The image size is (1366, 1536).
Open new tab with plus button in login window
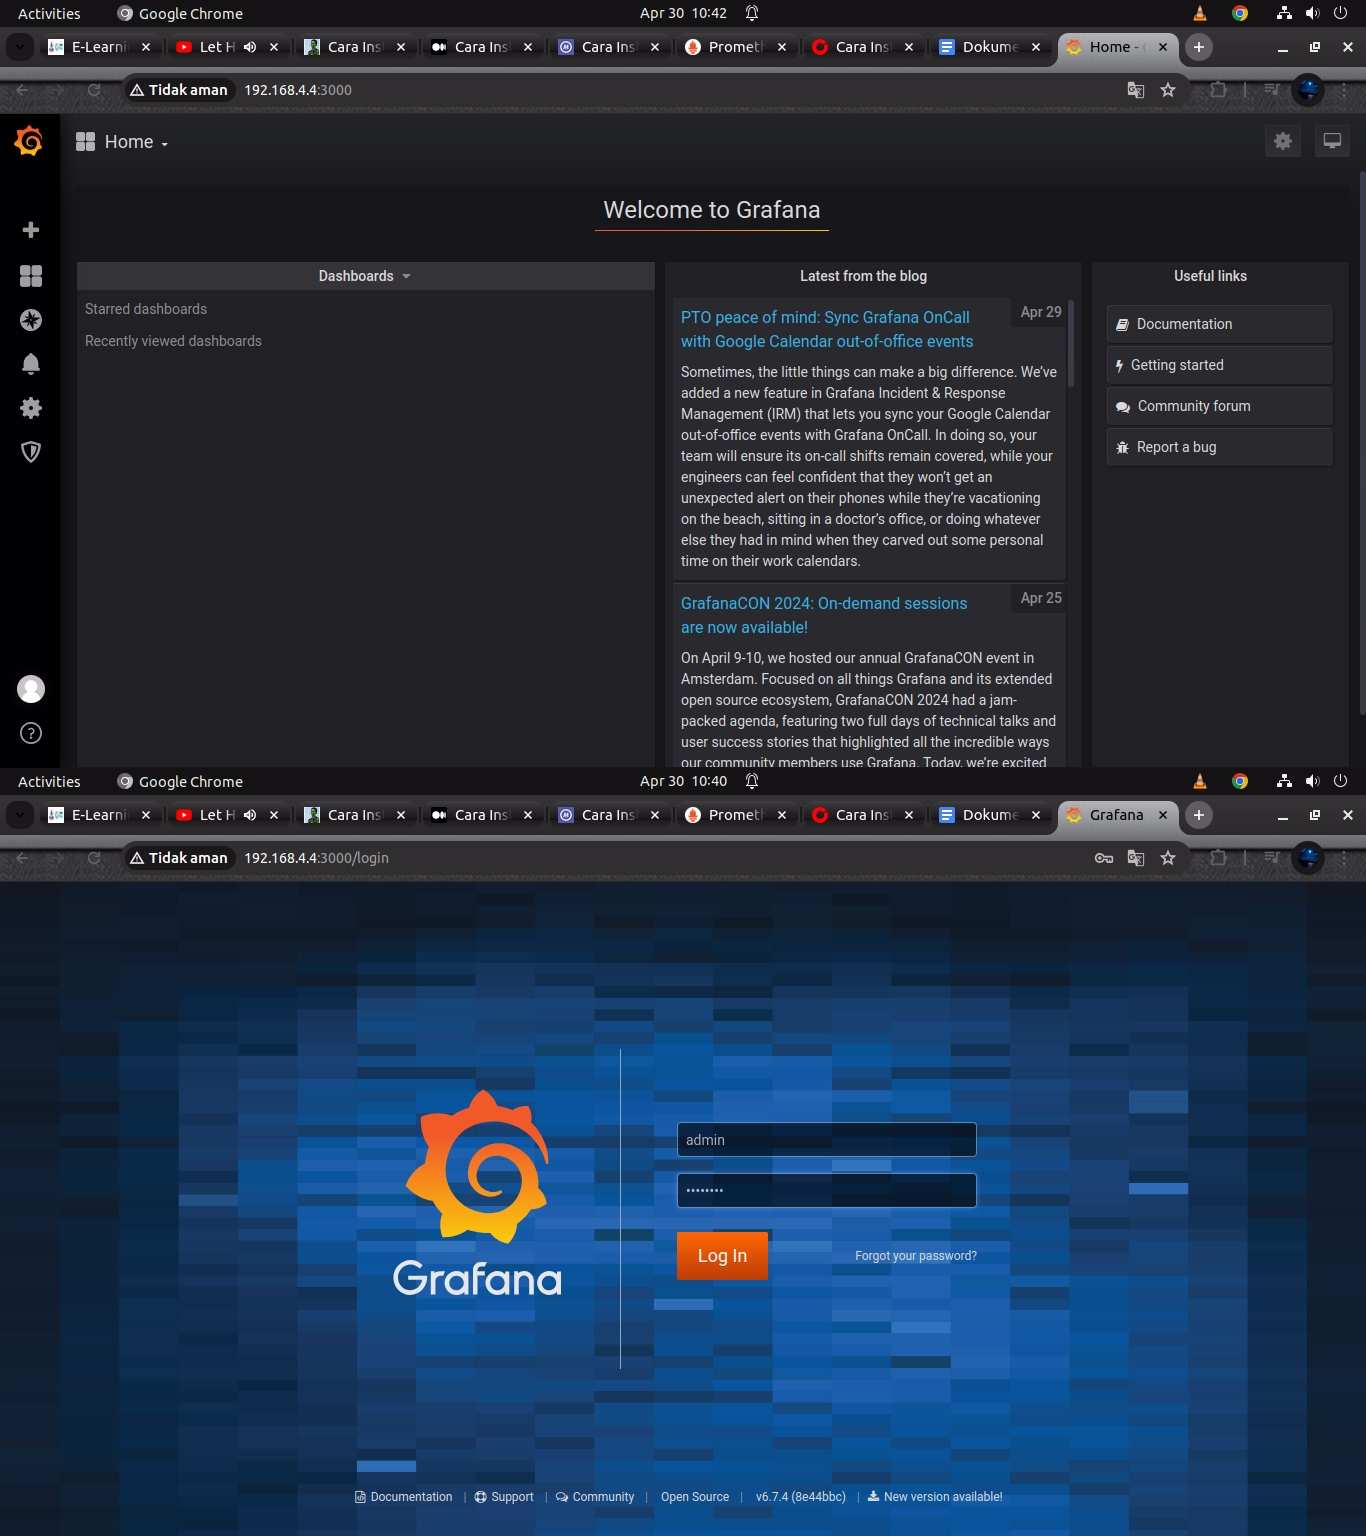pyautogui.click(x=1198, y=815)
